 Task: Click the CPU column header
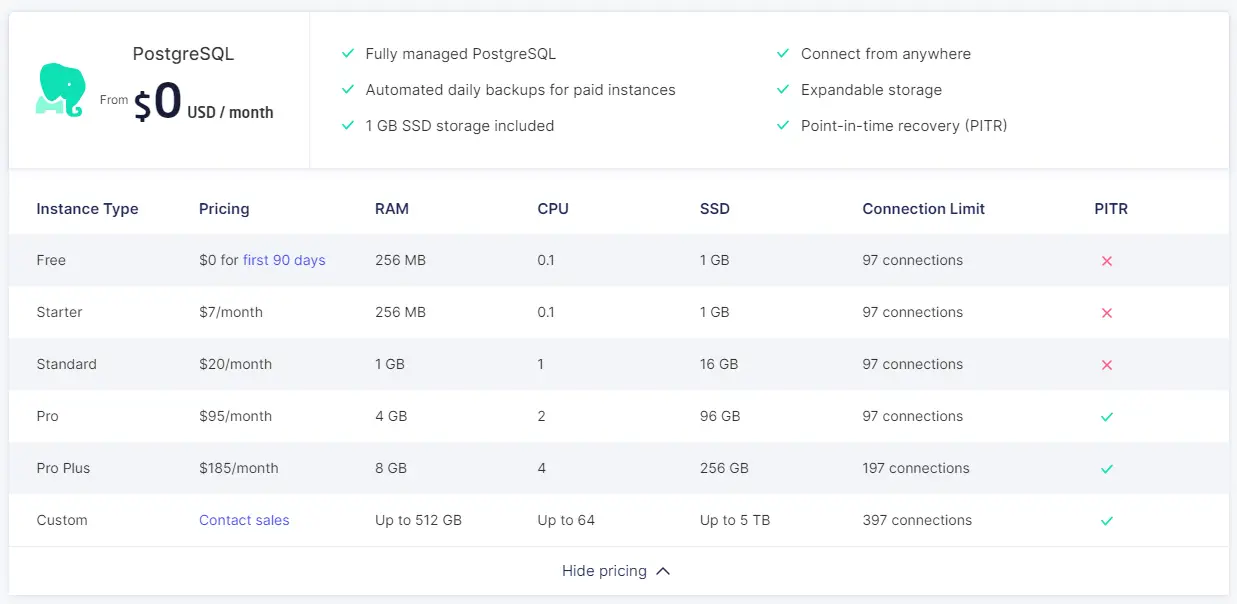553,209
